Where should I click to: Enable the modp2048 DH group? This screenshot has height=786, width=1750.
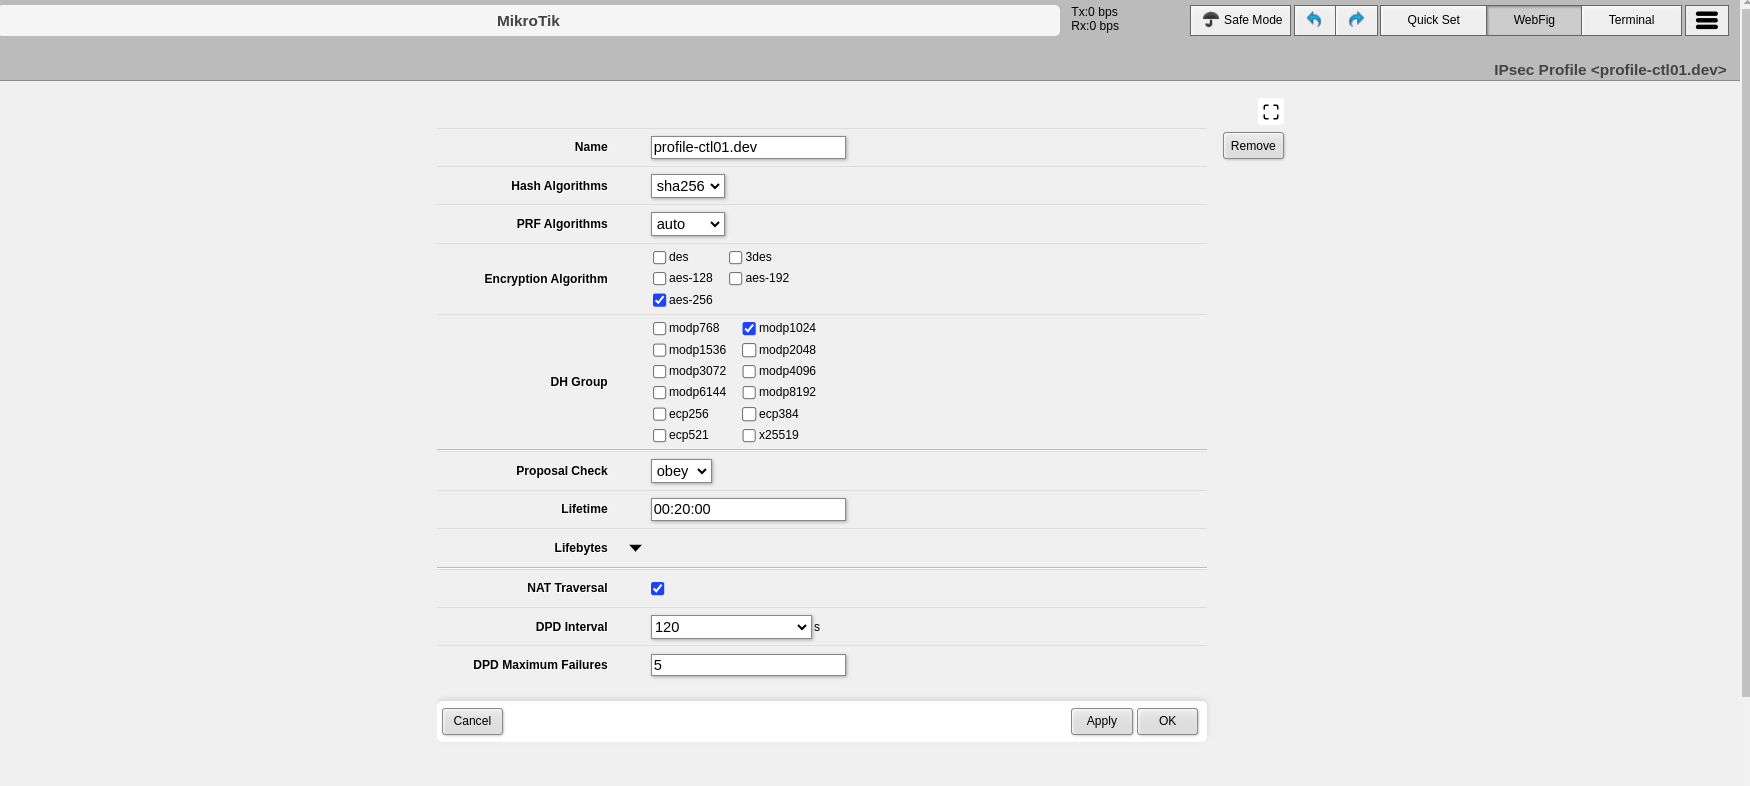click(749, 350)
